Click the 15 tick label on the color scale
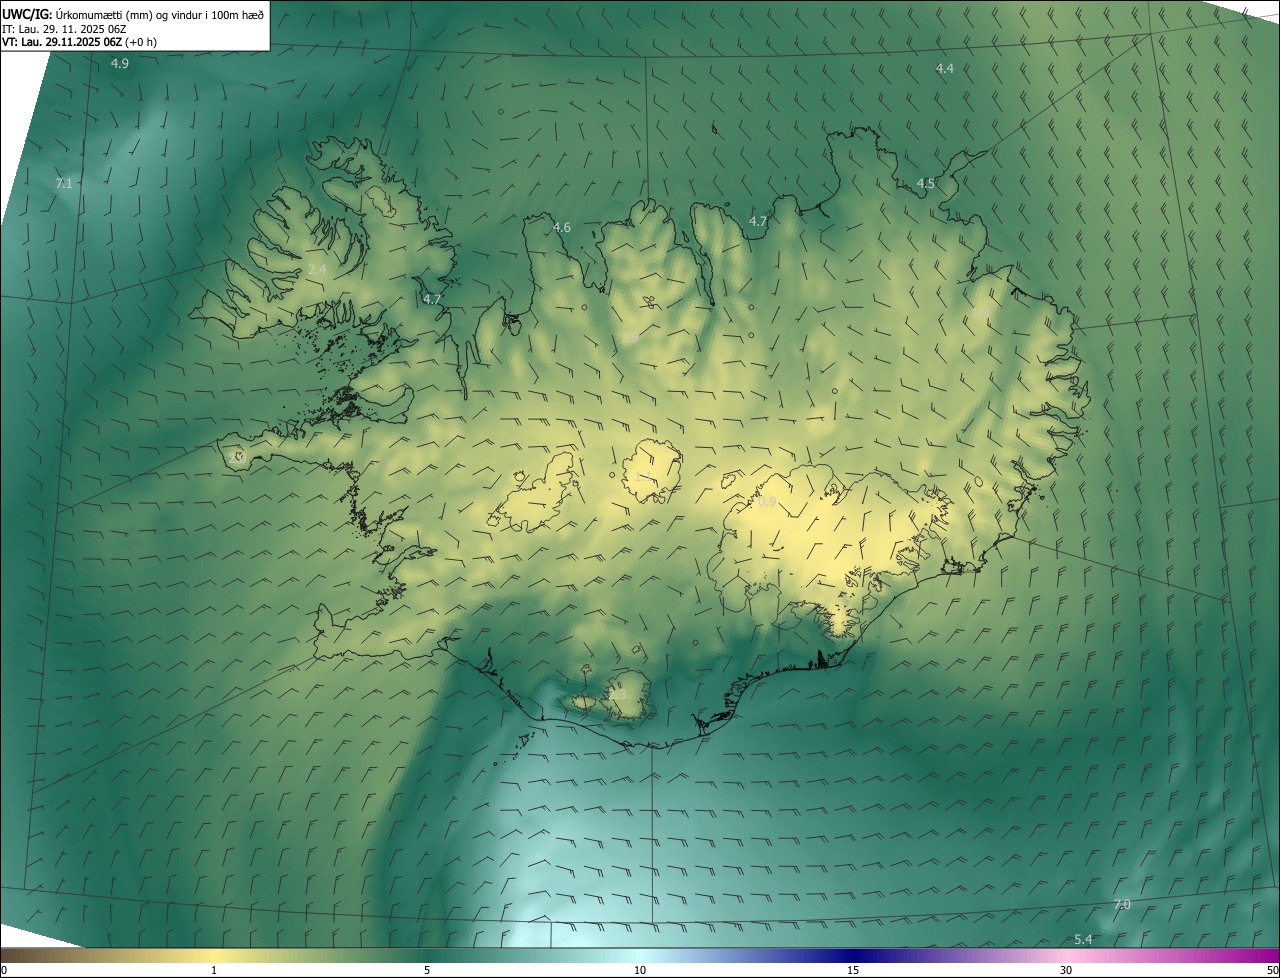Image resolution: width=1280 pixels, height=978 pixels. click(853, 971)
